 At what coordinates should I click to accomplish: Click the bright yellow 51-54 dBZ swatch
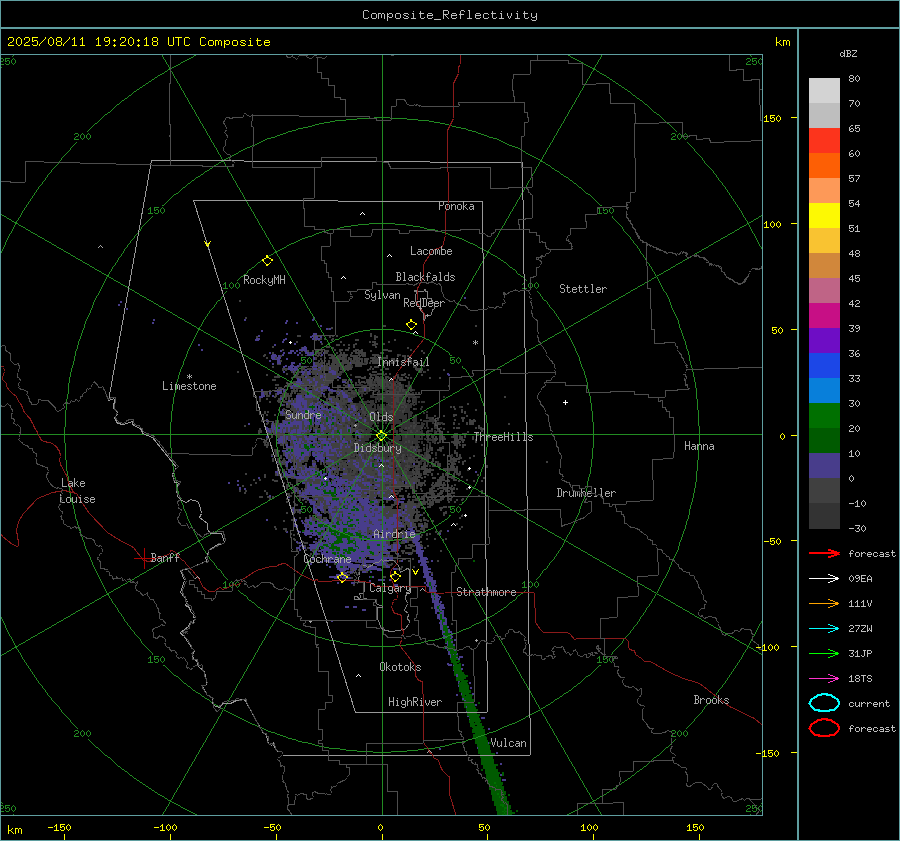coord(824,216)
